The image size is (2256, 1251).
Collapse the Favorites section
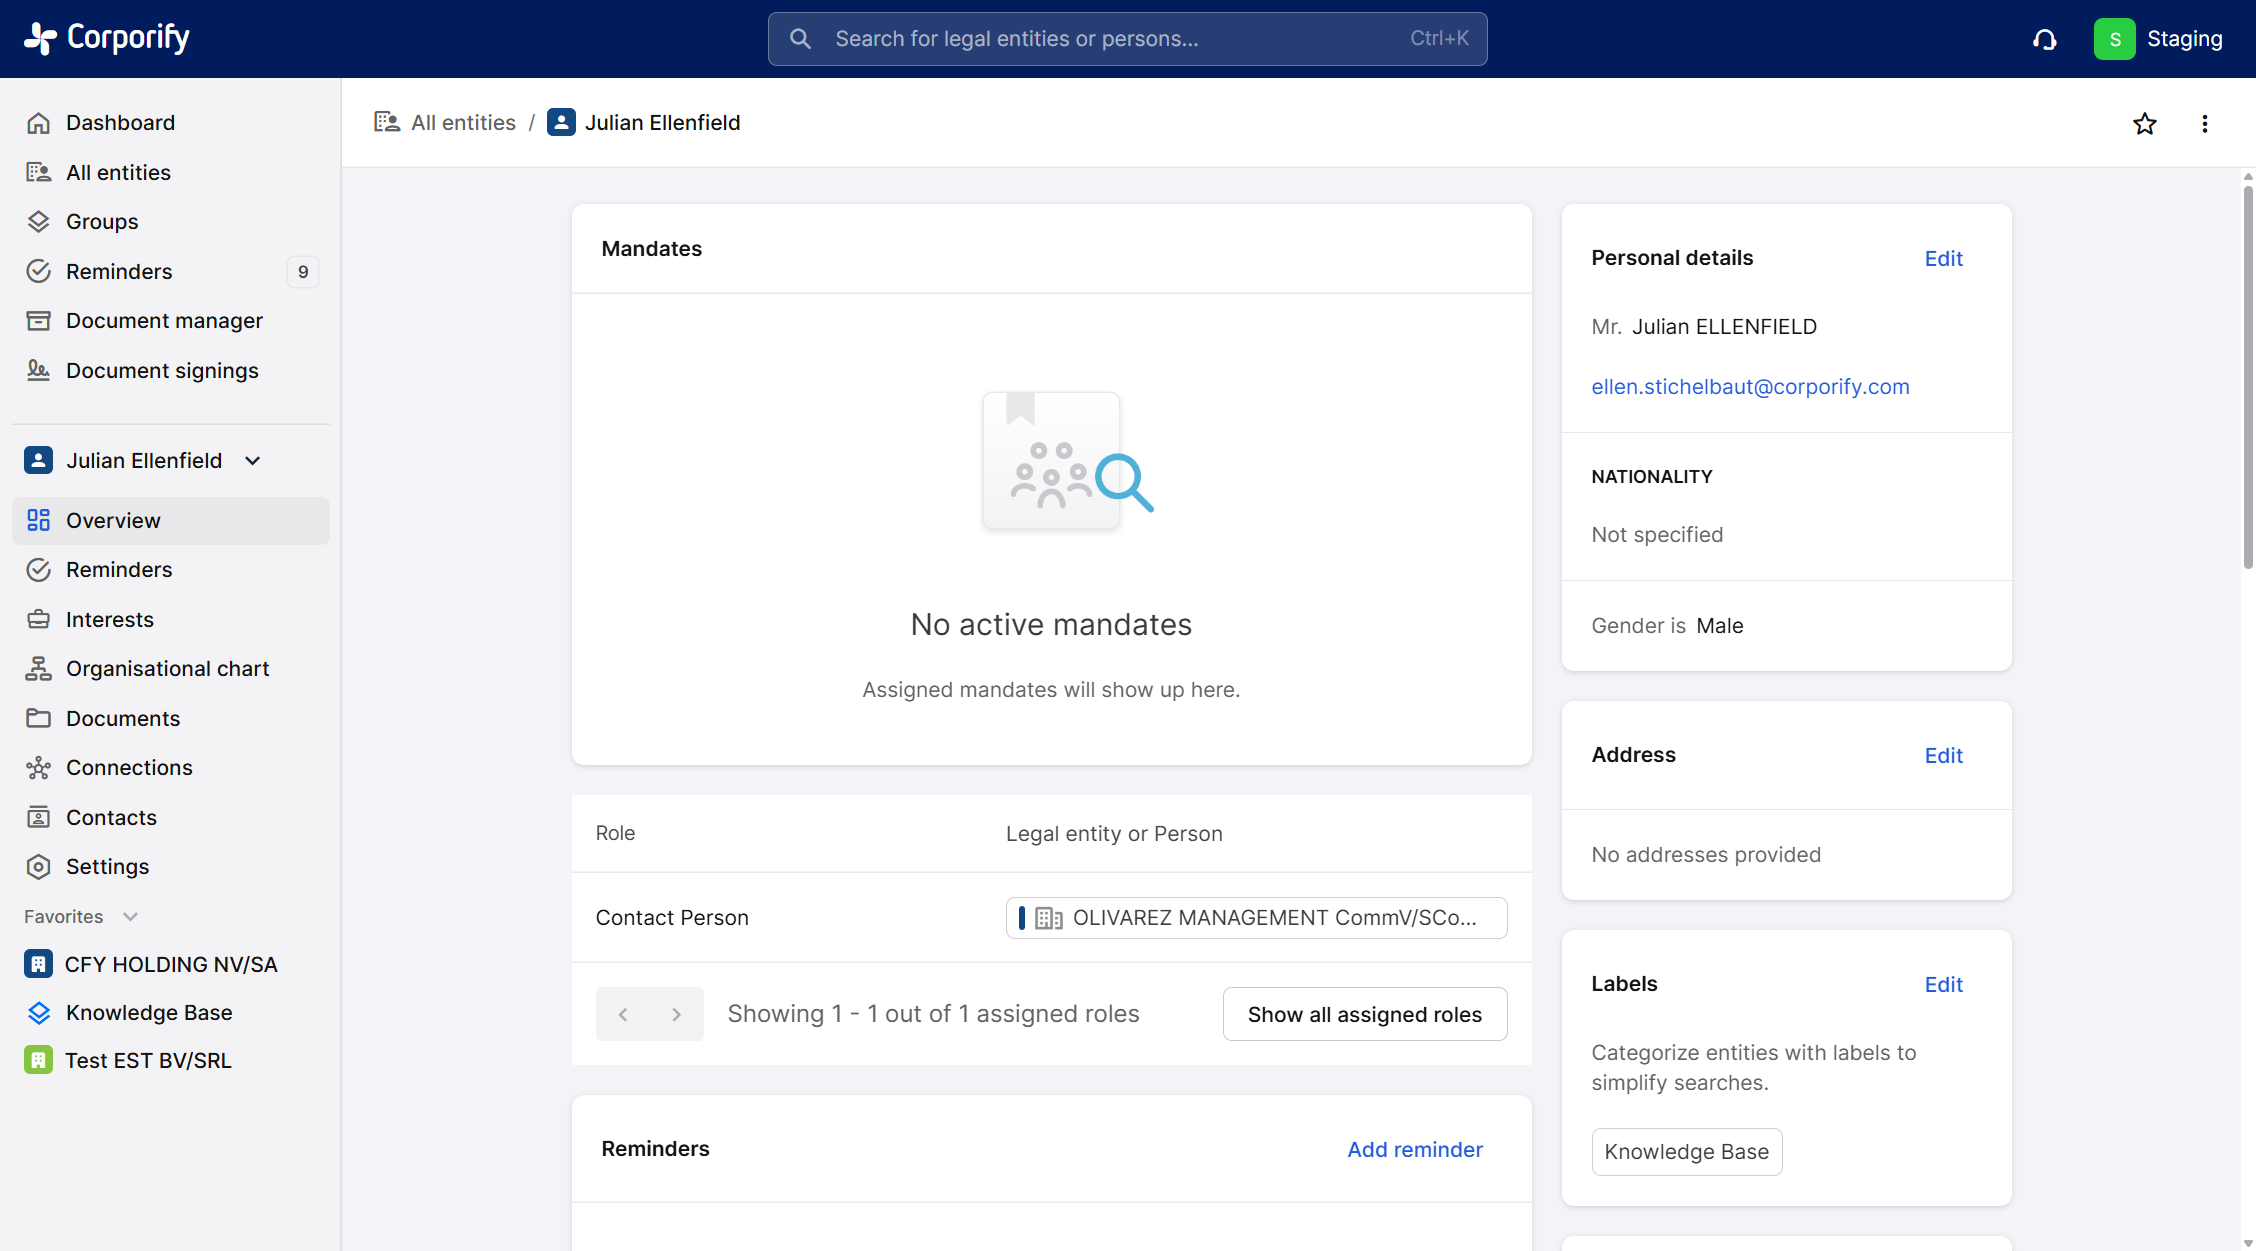(x=130, y=916)
